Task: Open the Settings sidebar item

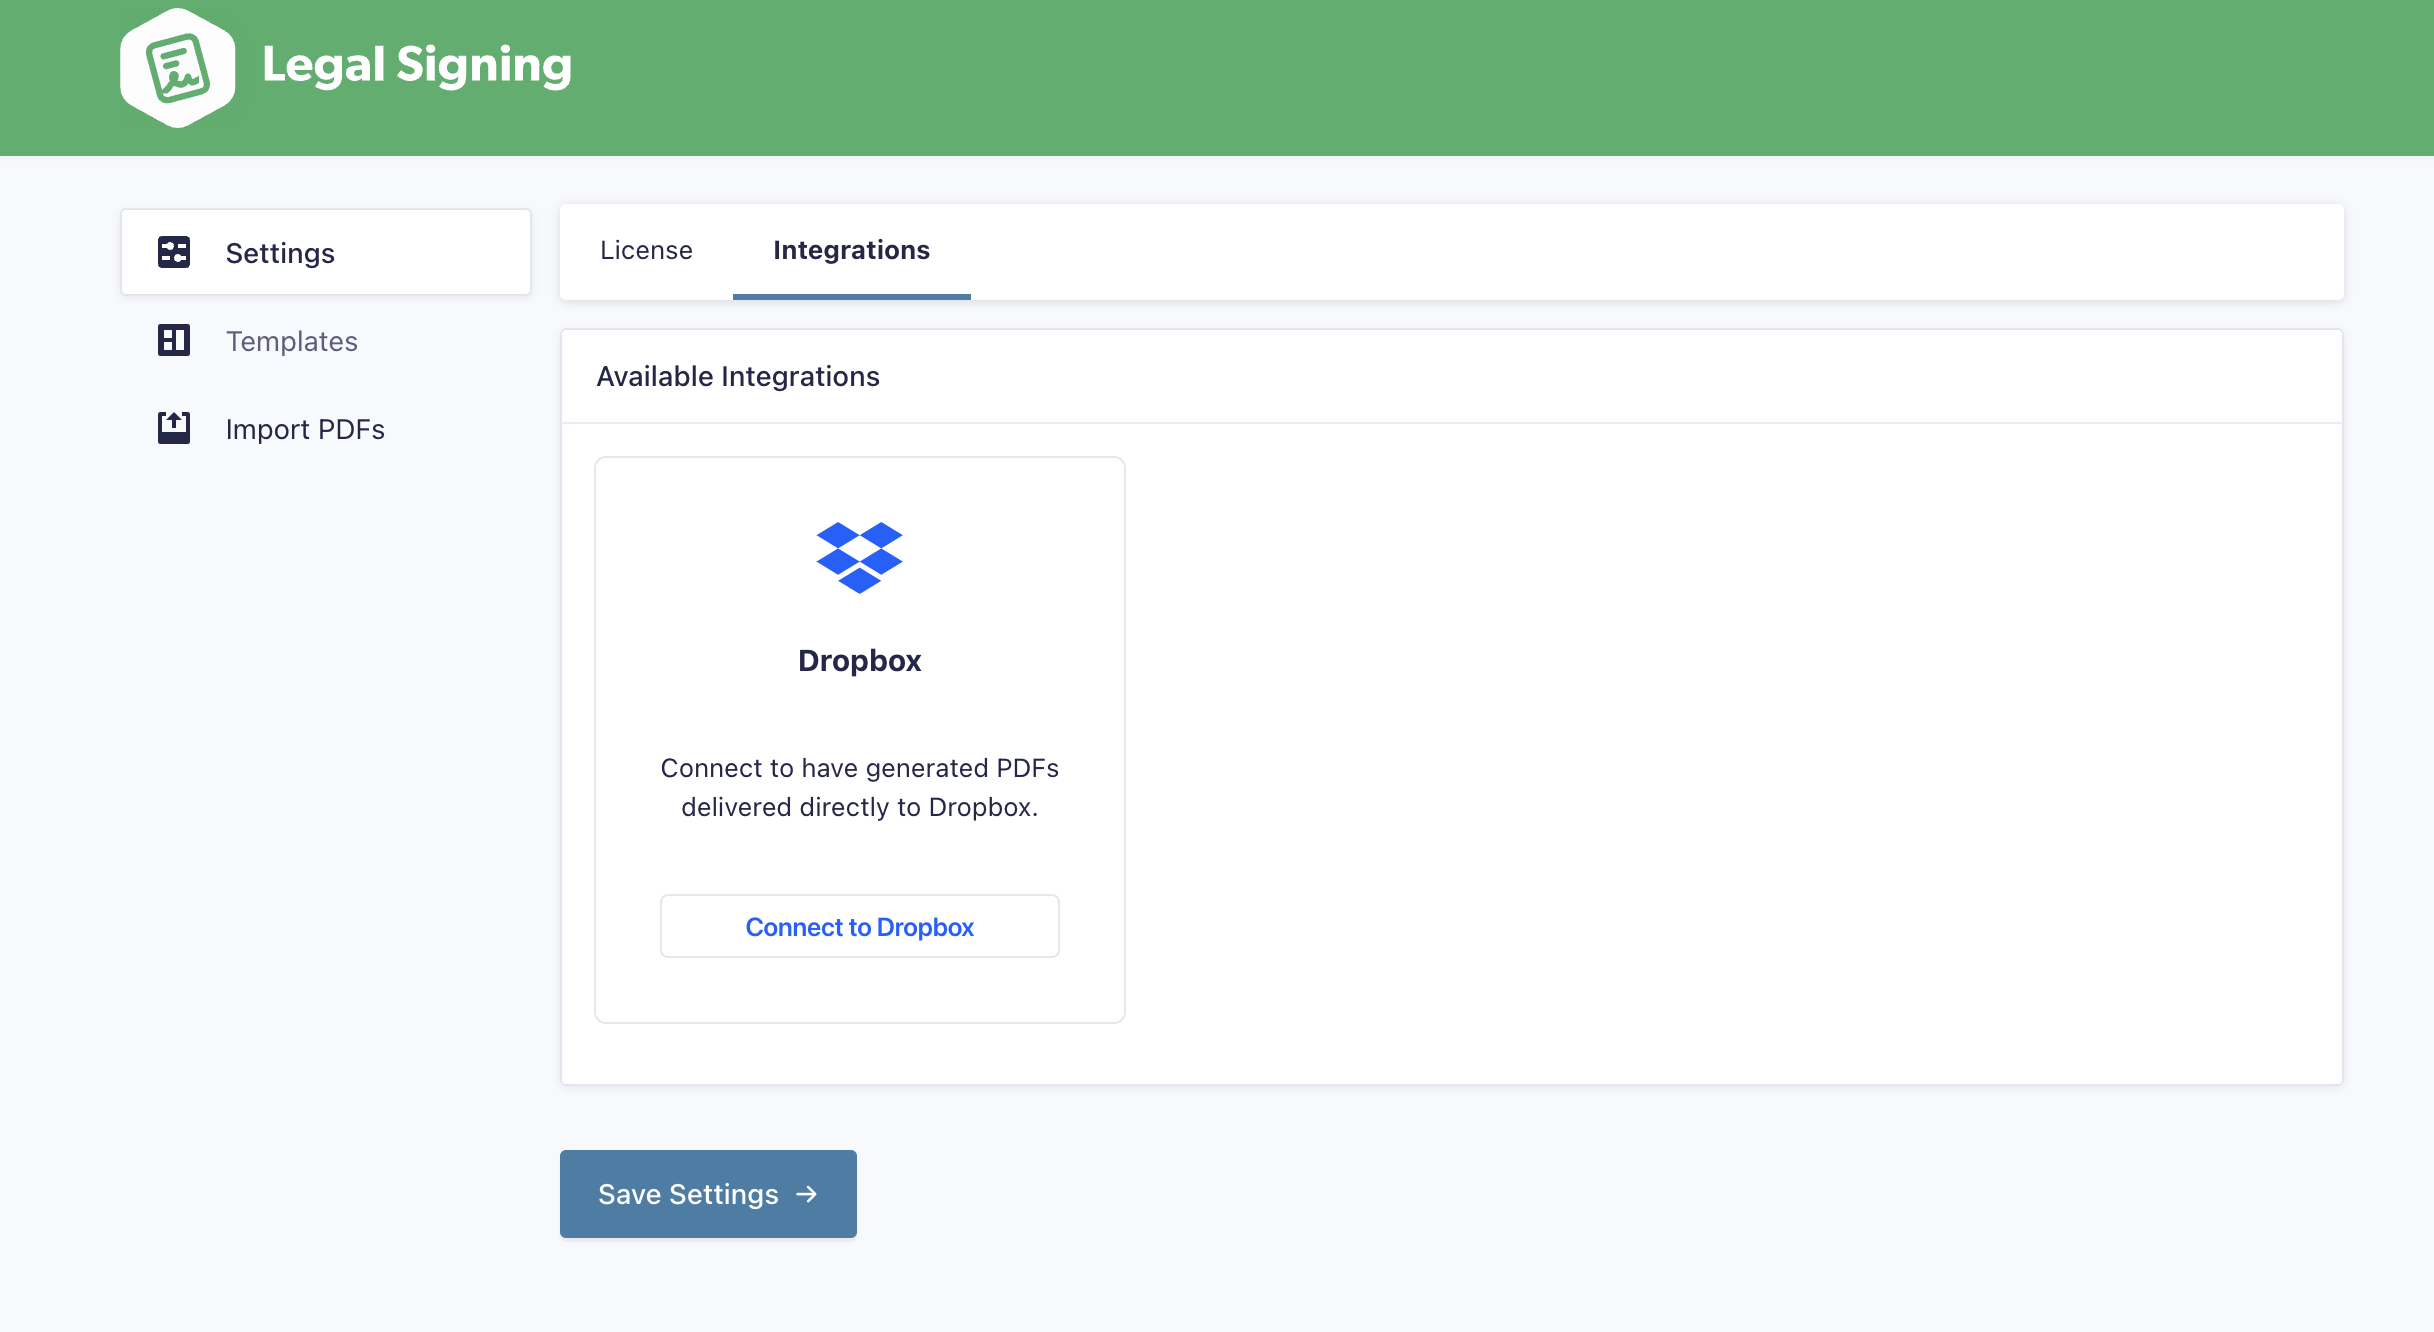Action: coord(326,252)
